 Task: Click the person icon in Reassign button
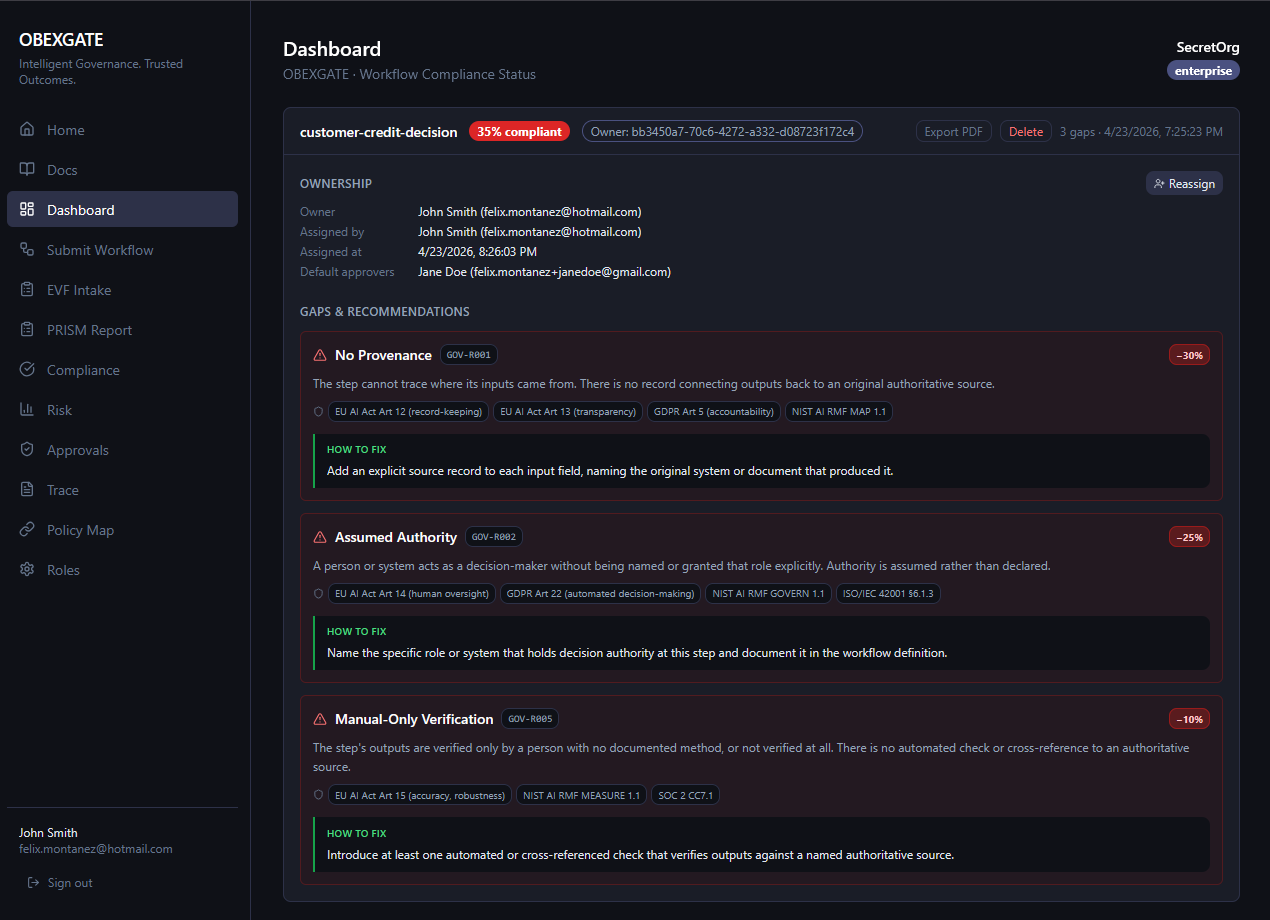coord(1159,184)
